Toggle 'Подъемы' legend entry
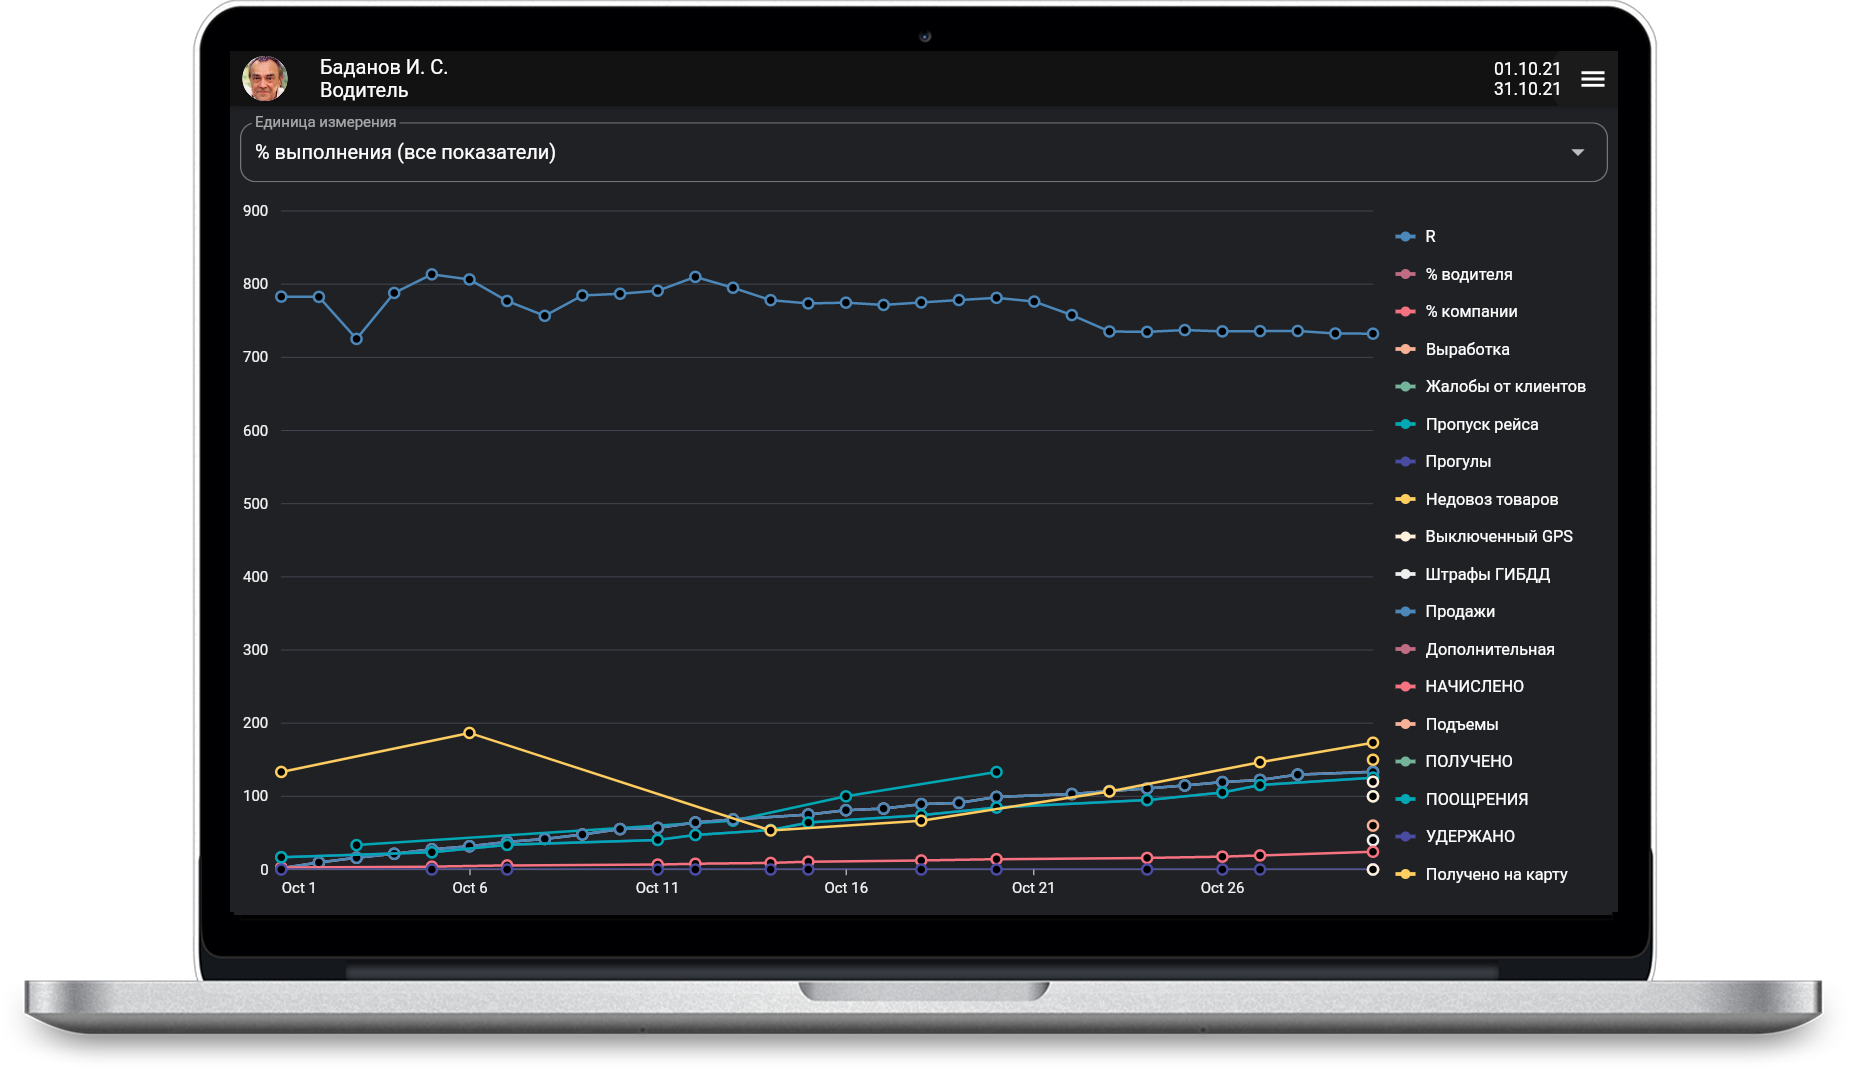Viewport: 1849px width, 1068px height. click(1447, 724)
